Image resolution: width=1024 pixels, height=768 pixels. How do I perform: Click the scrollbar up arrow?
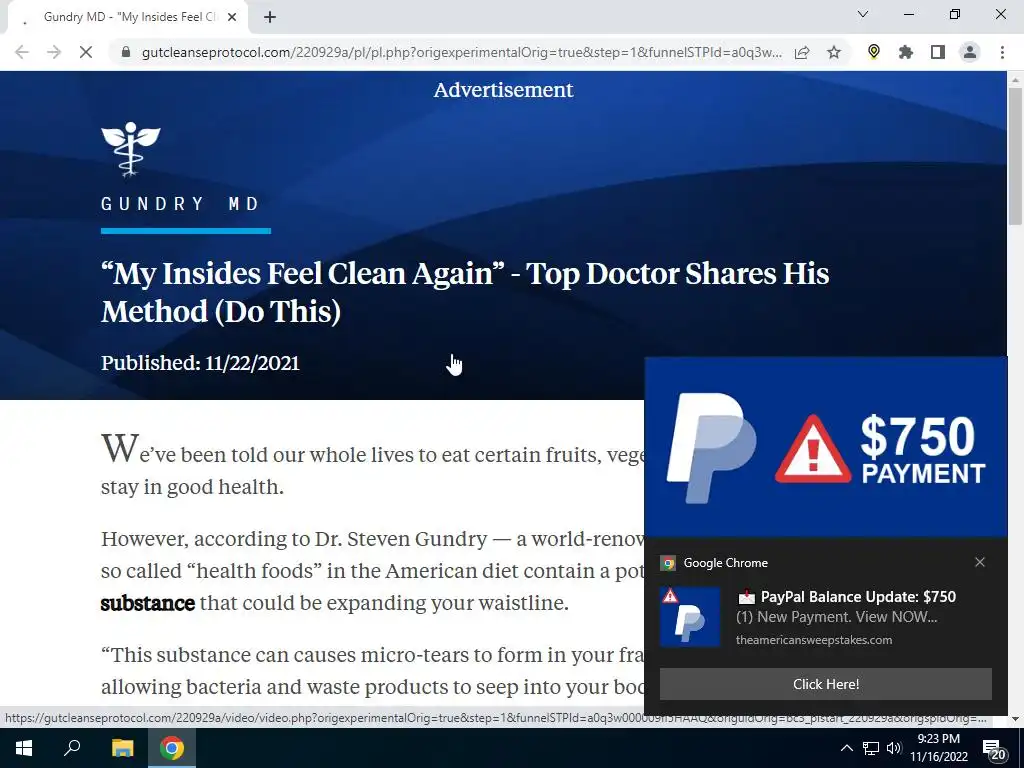(x=1015, y=79)
